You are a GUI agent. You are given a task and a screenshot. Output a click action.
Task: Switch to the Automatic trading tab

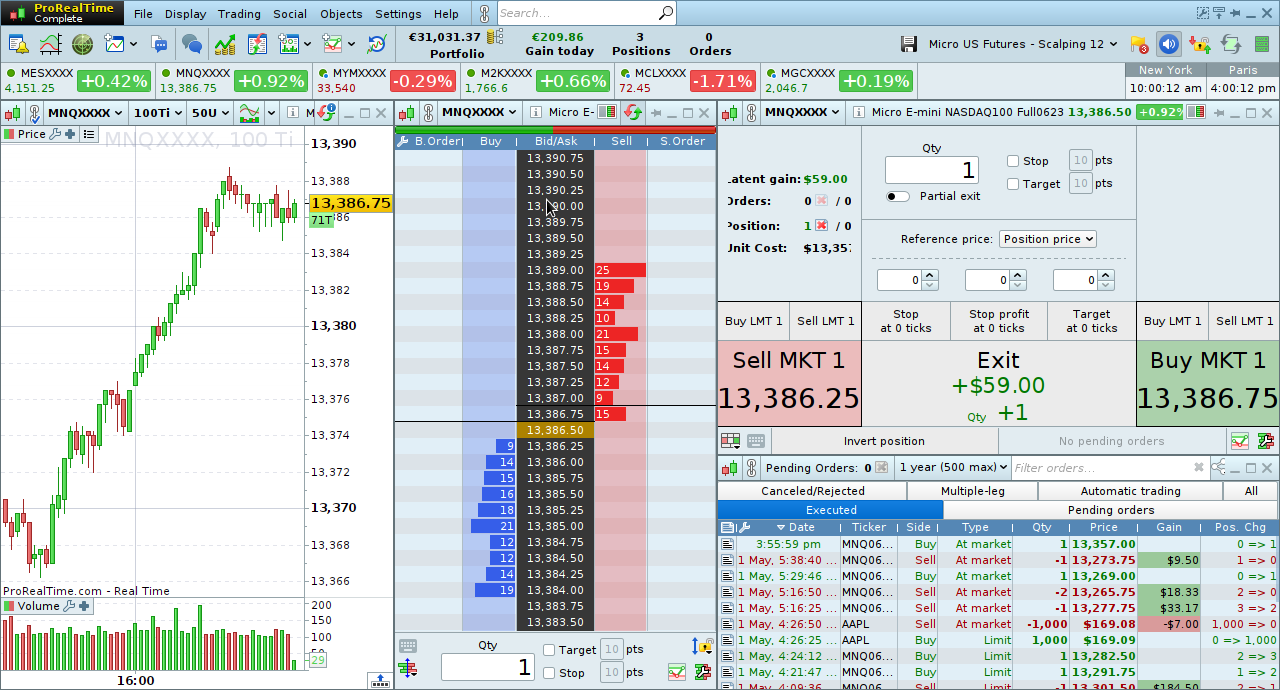pos(1130,491)
